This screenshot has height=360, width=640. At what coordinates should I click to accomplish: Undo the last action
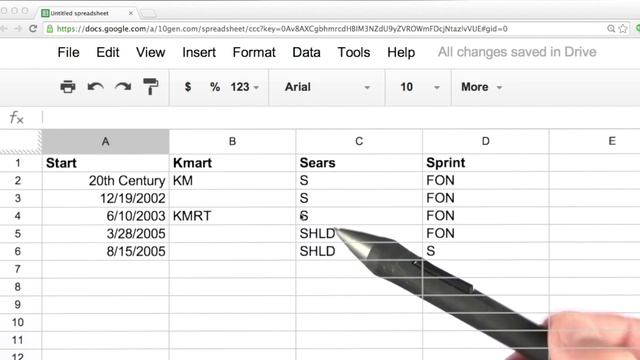(x=96, y=87)
